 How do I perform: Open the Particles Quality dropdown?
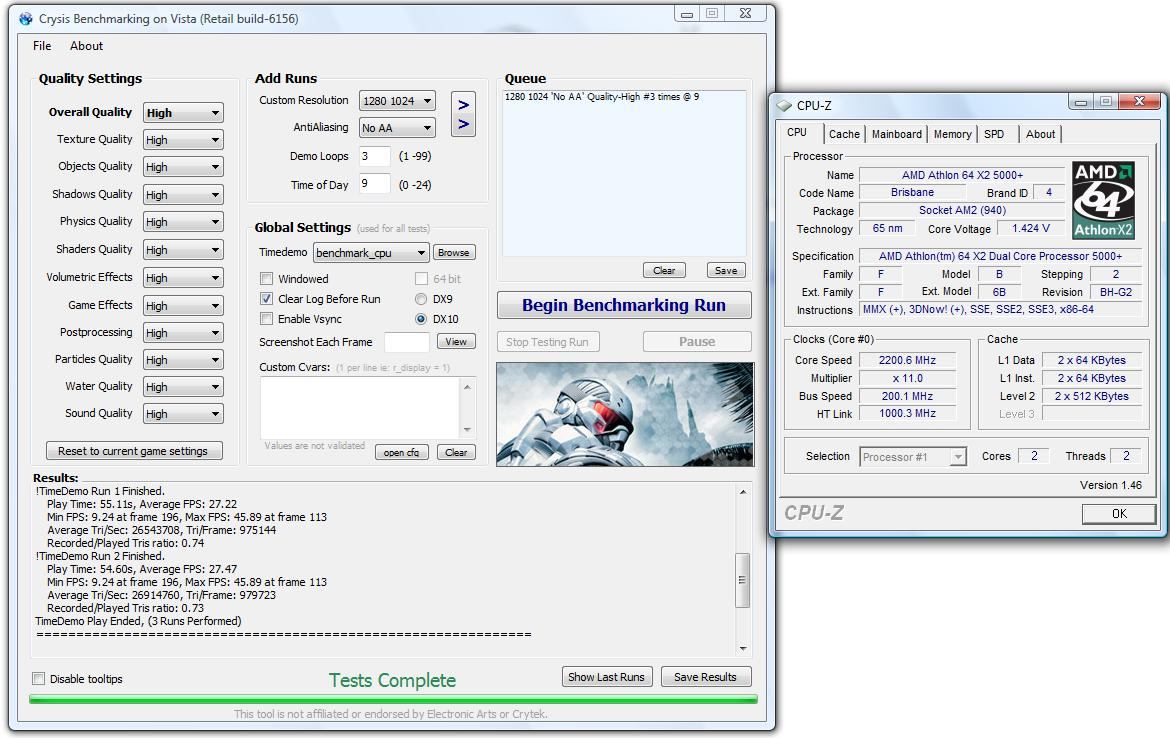point(183,360)
